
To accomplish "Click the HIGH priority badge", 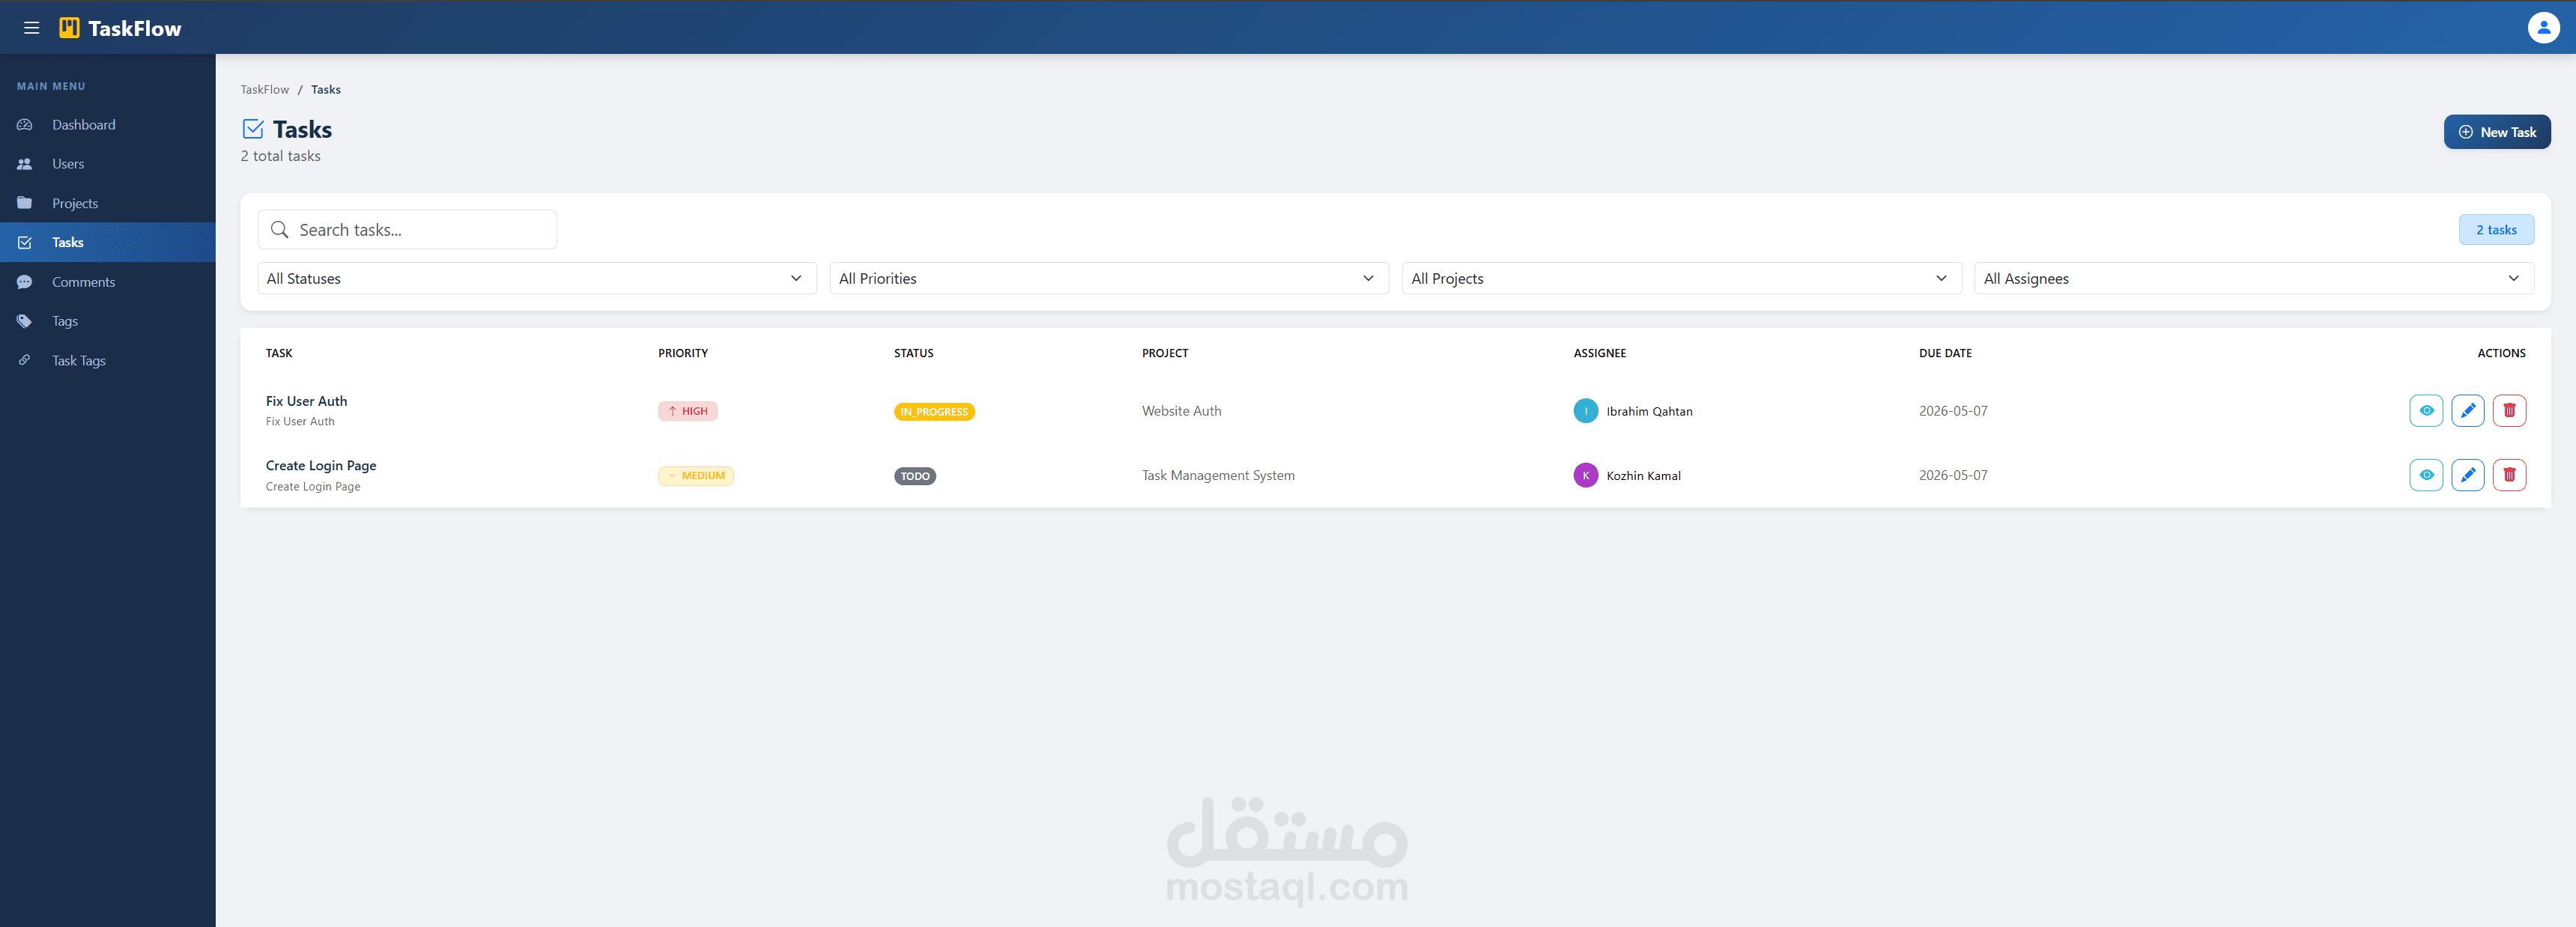I will point(688,411).
